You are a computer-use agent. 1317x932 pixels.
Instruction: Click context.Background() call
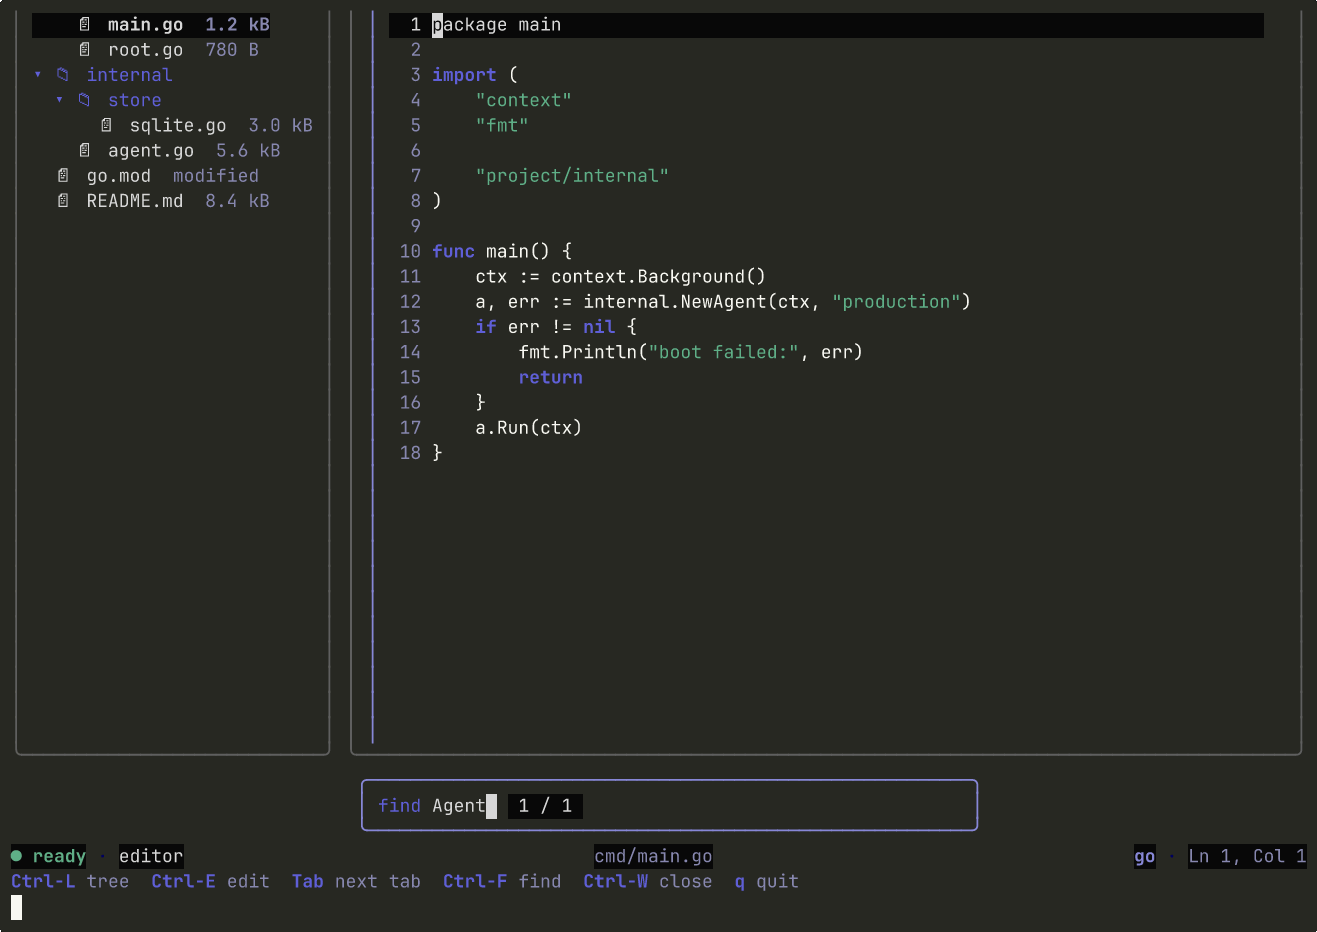click(x=659, y=277)
